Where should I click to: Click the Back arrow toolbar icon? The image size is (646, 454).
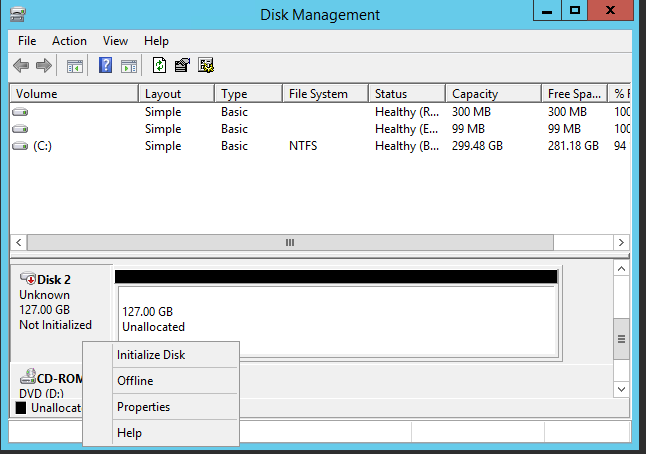(x=21, y=66)
